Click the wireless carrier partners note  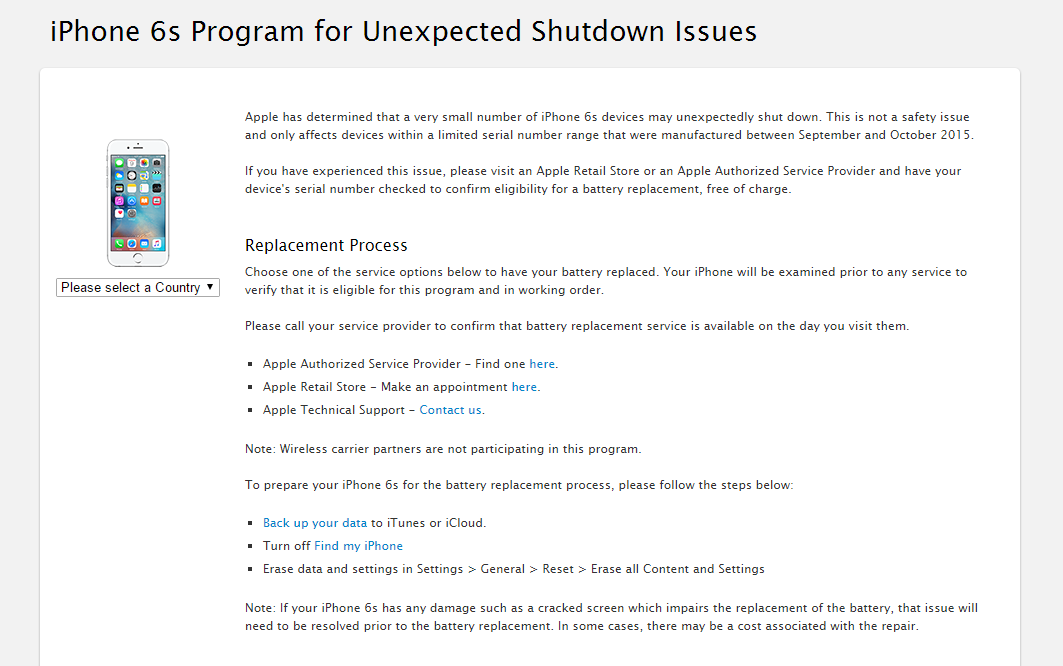(443, 449)
